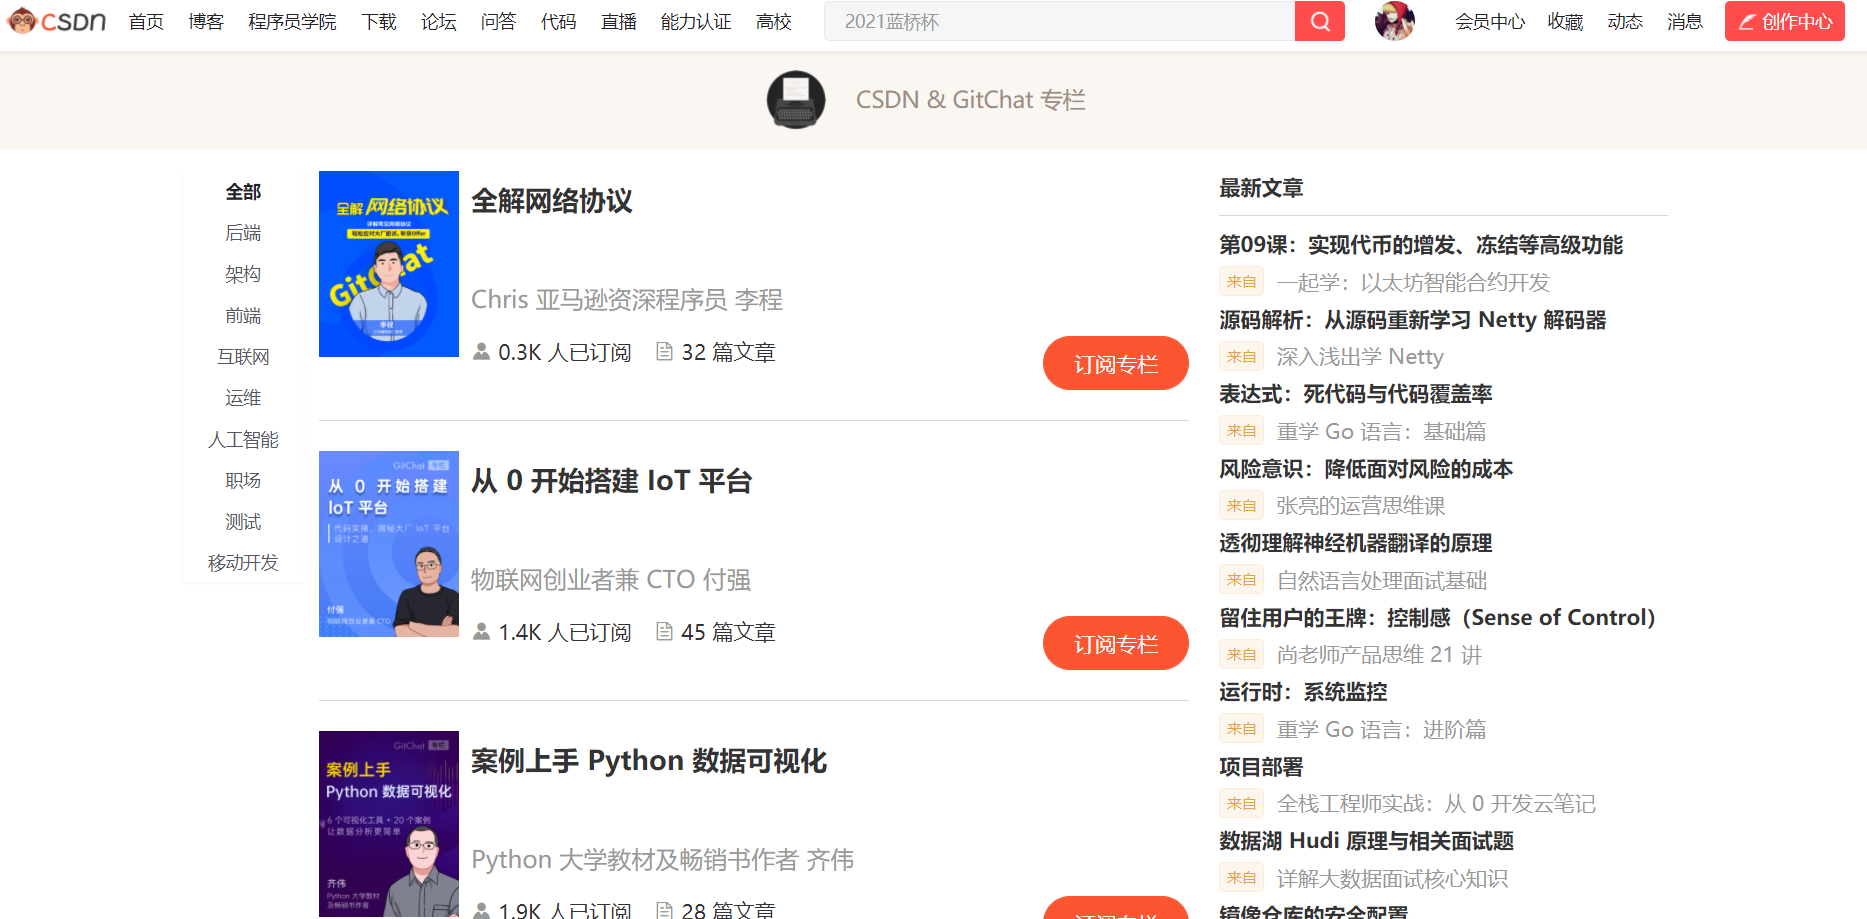Screen dimensions: 1867x919
Task: Open 案例上手 Python 数据可视化 cover image
Action: click(x=389, y=824)
